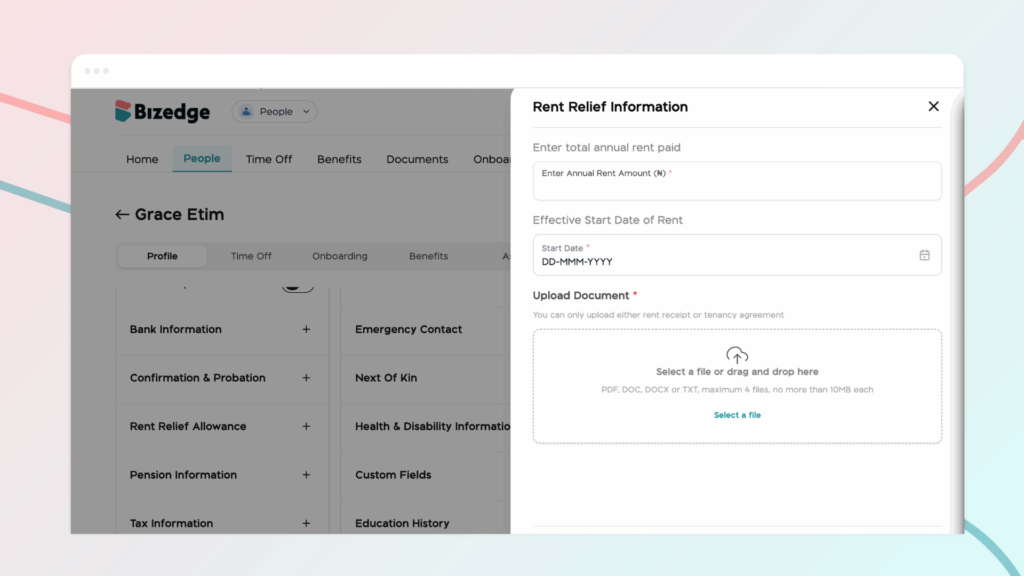Go back using arrow beside Grace Etim

122,215
